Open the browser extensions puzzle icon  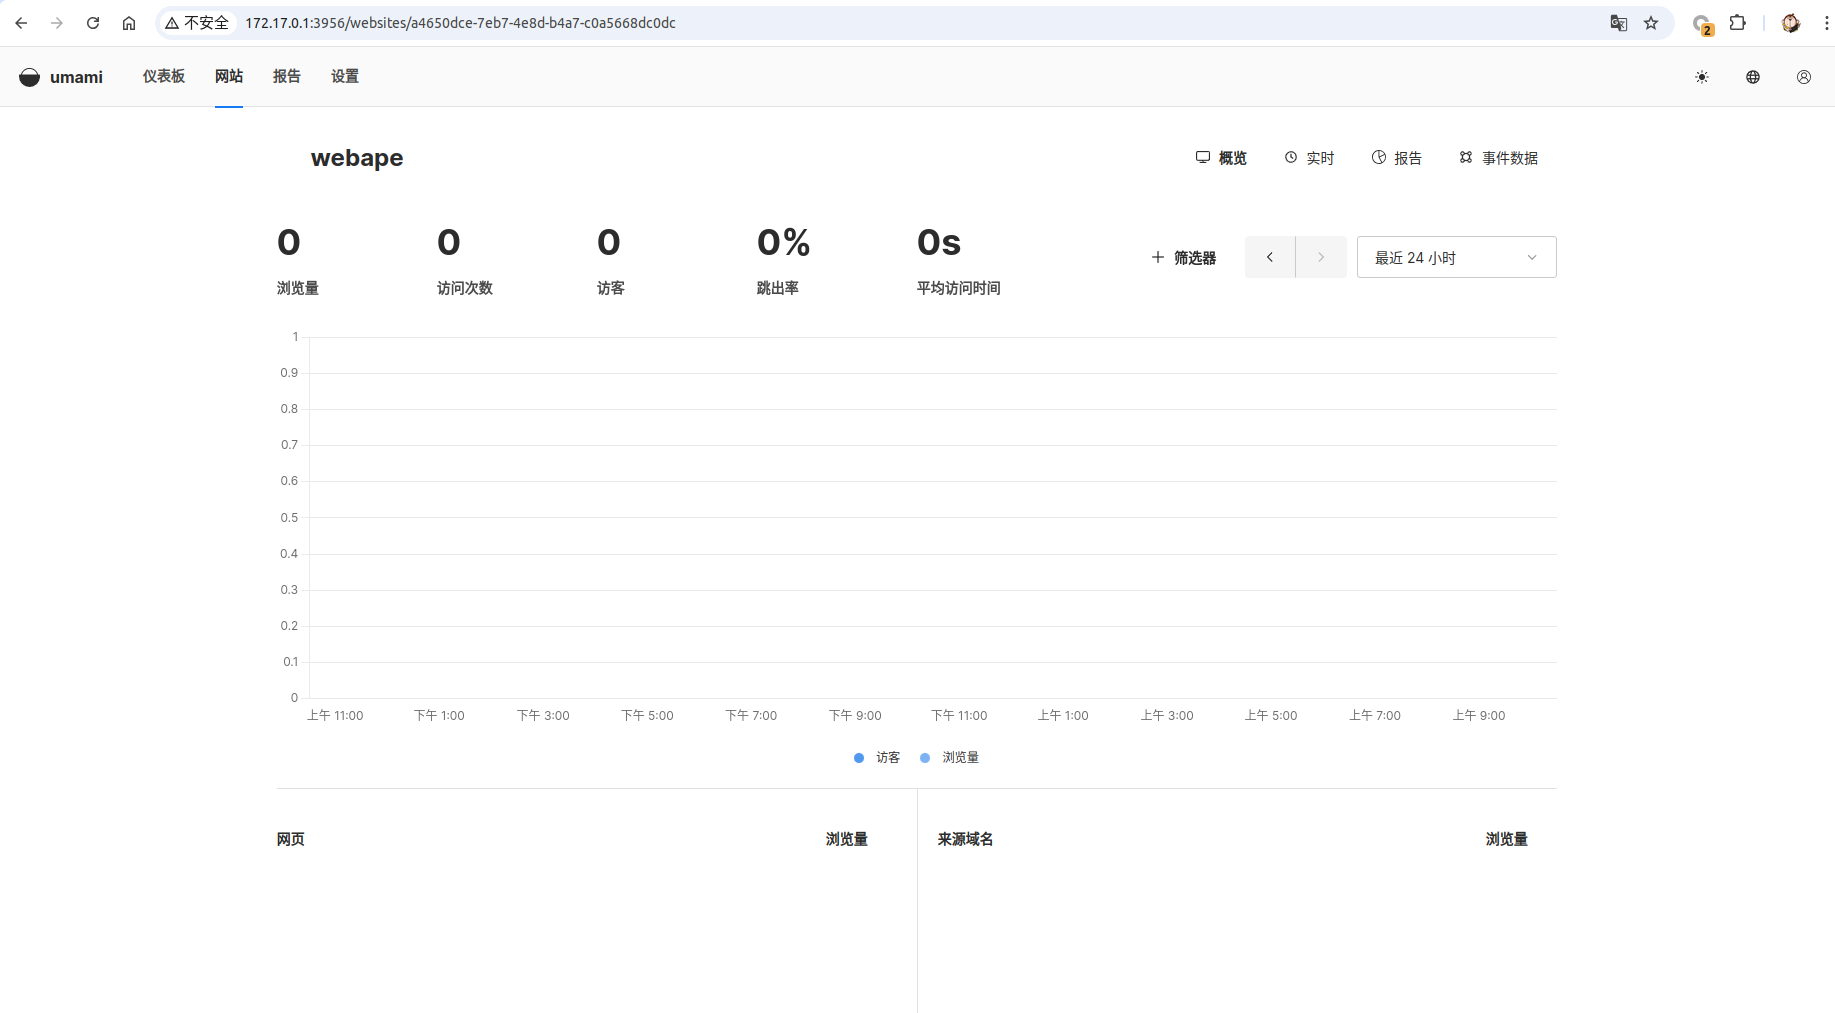[x=1738, y=23]
